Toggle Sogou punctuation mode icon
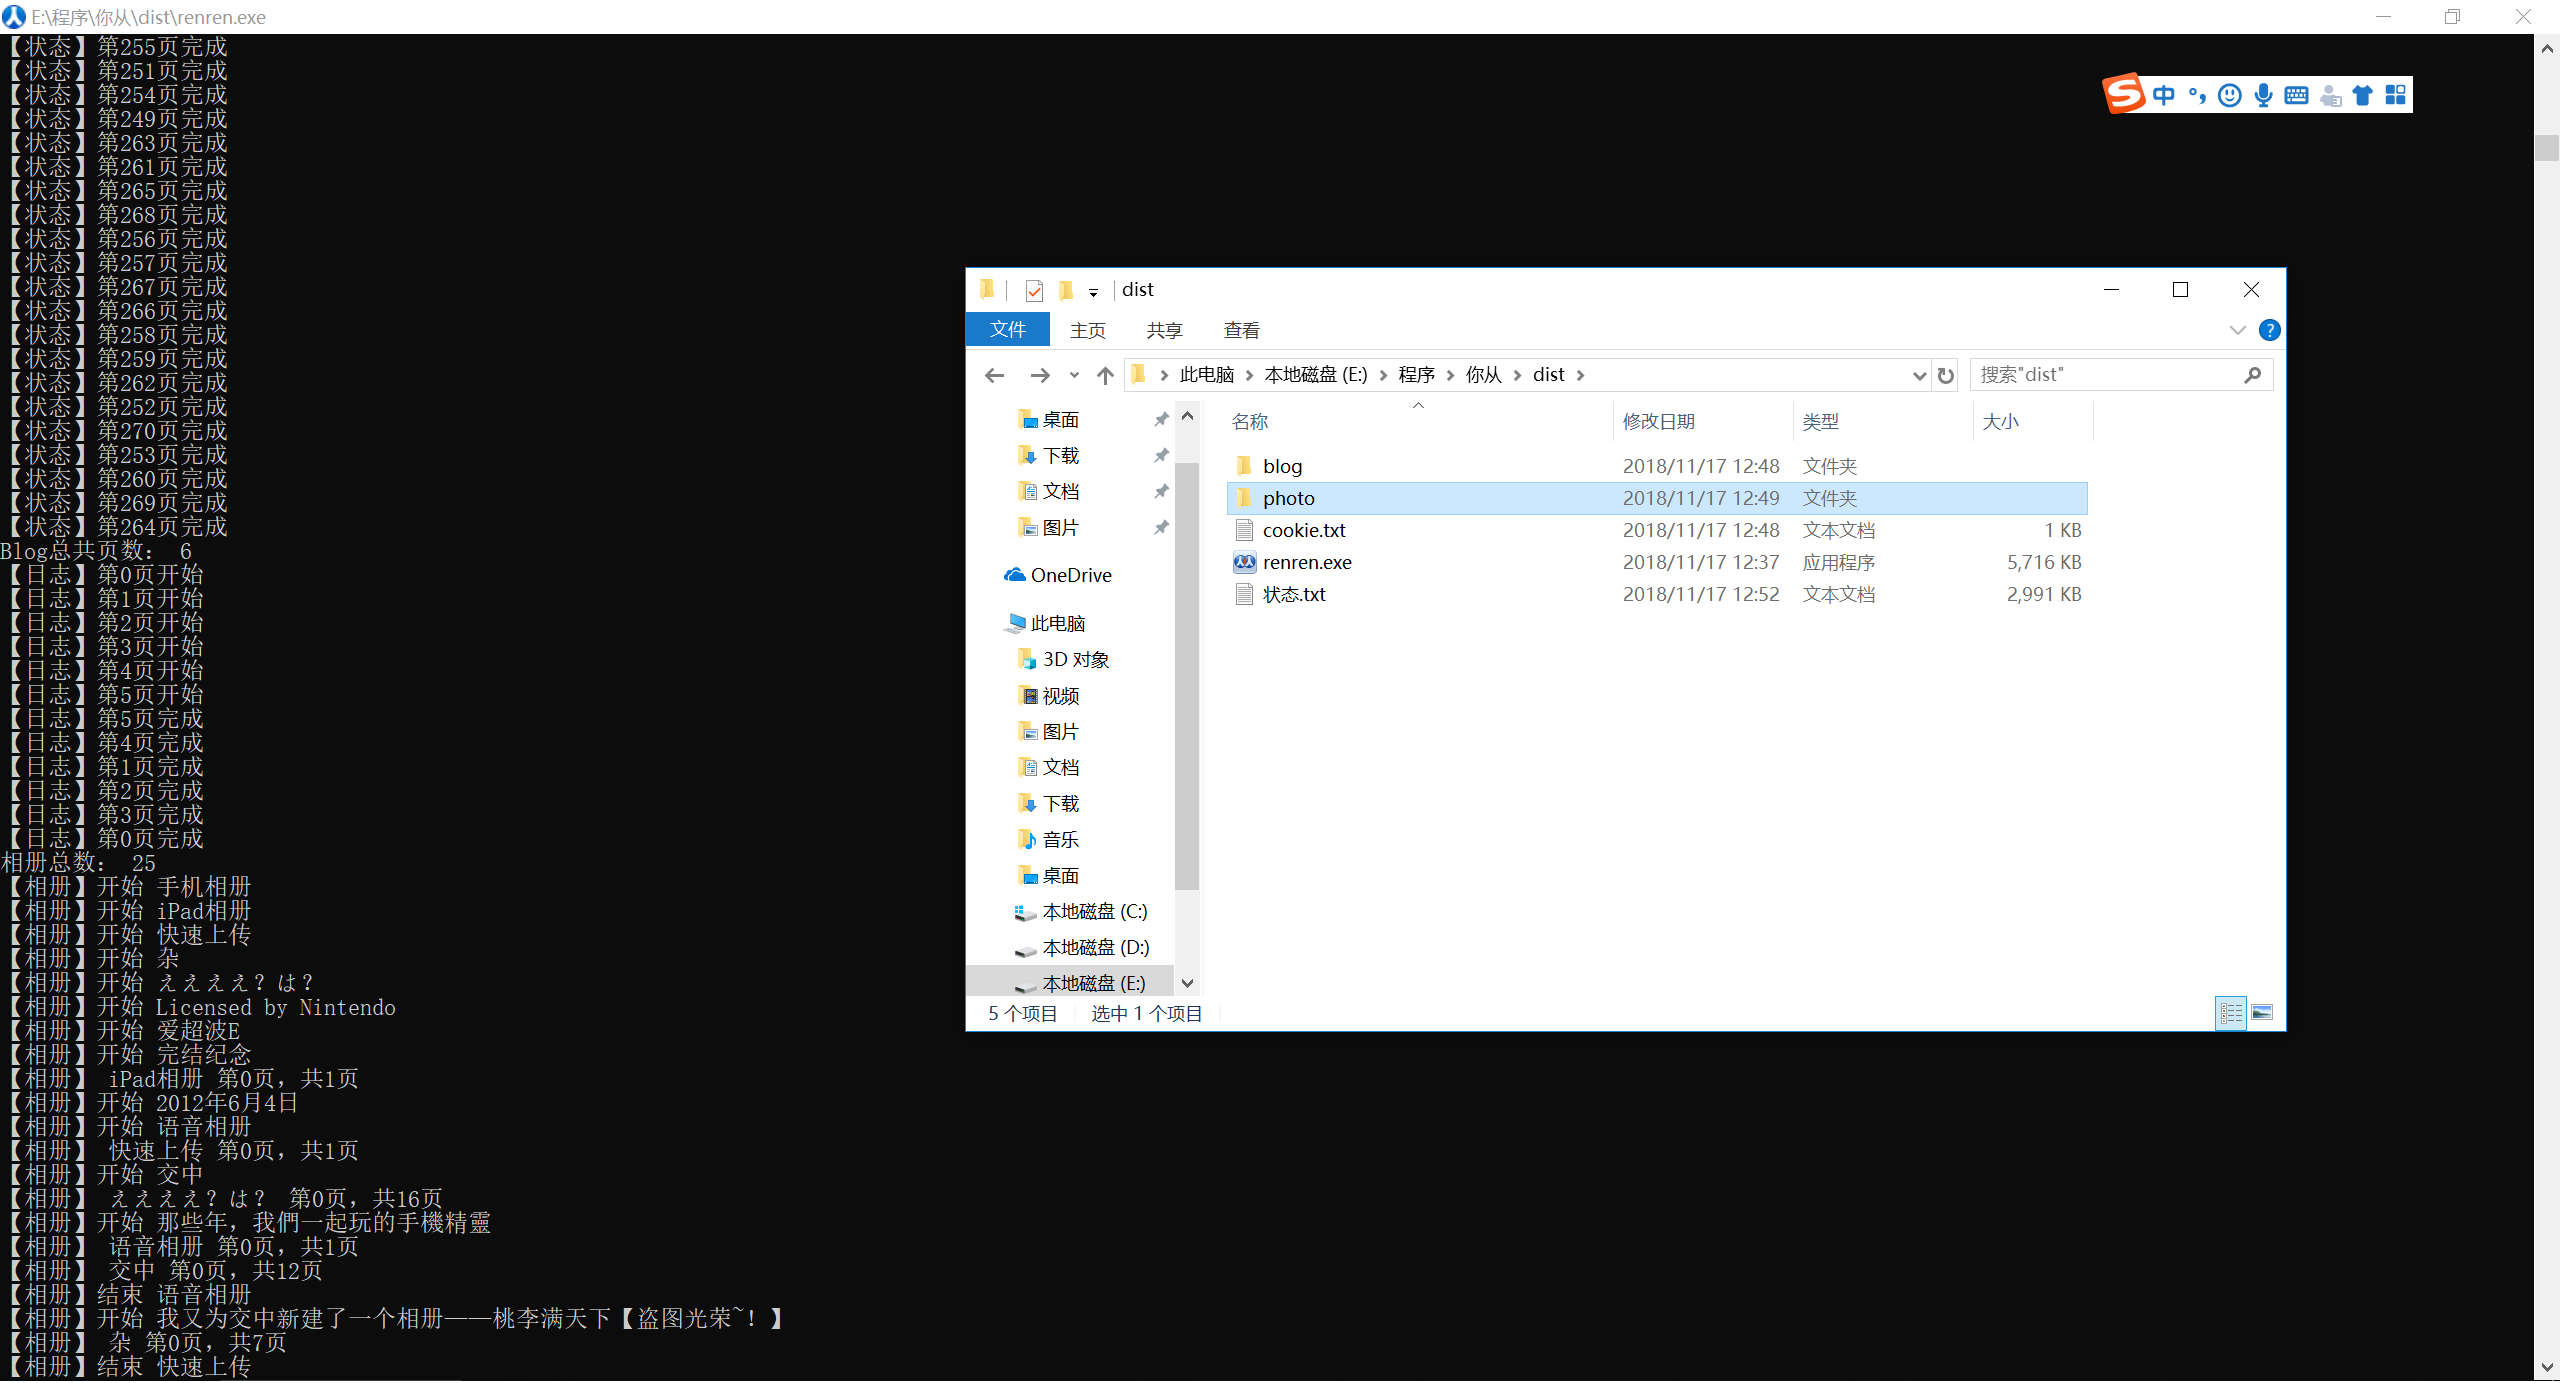The height and width of the screenshot is (1383, 2560). [2197, 95]
